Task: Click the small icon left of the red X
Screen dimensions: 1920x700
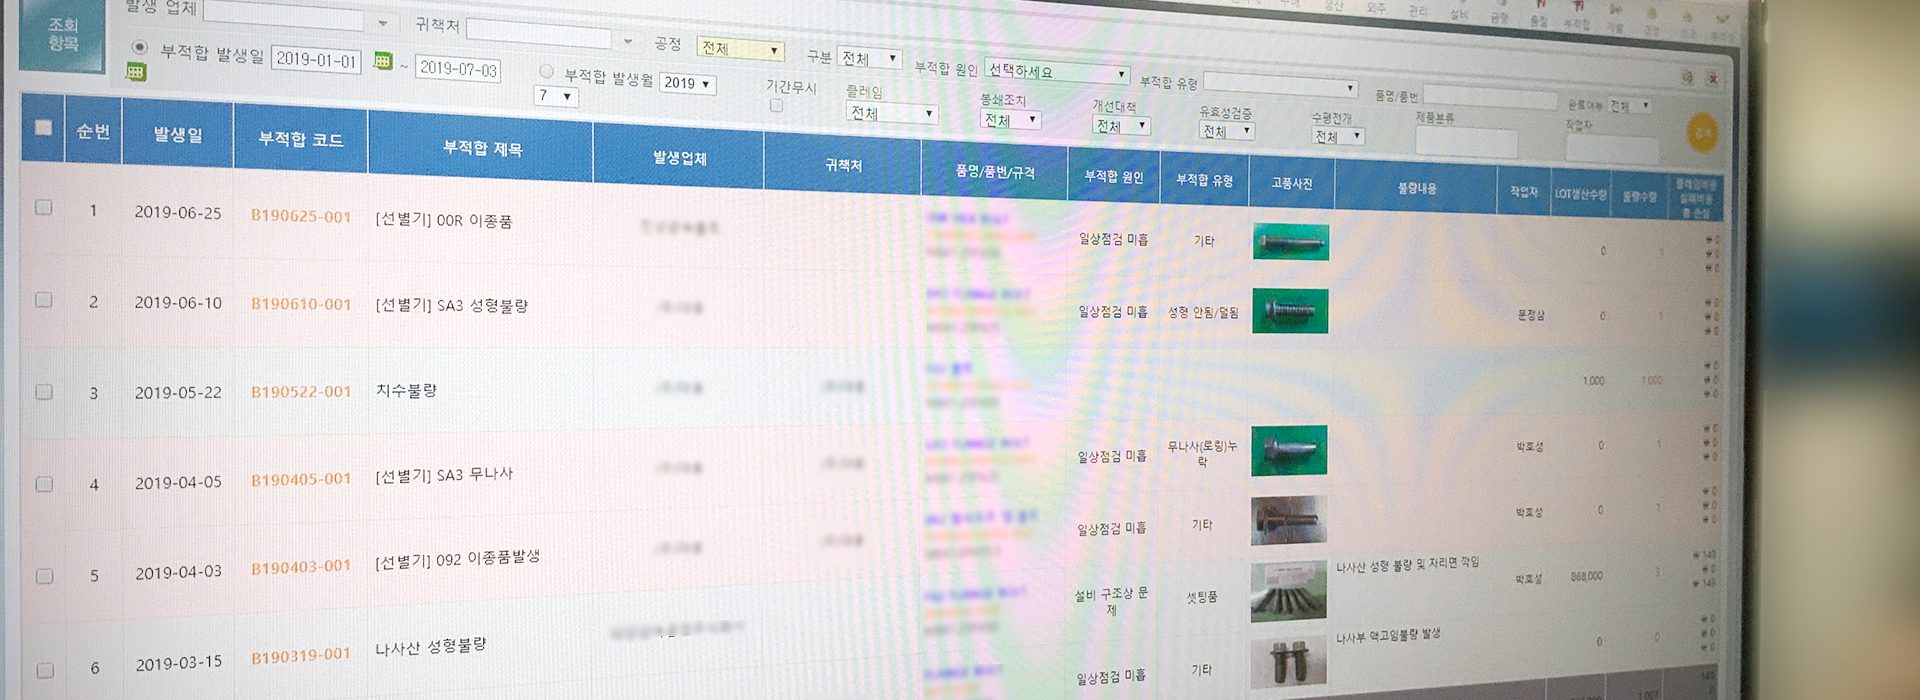Action: click(x=1688, y=77)
